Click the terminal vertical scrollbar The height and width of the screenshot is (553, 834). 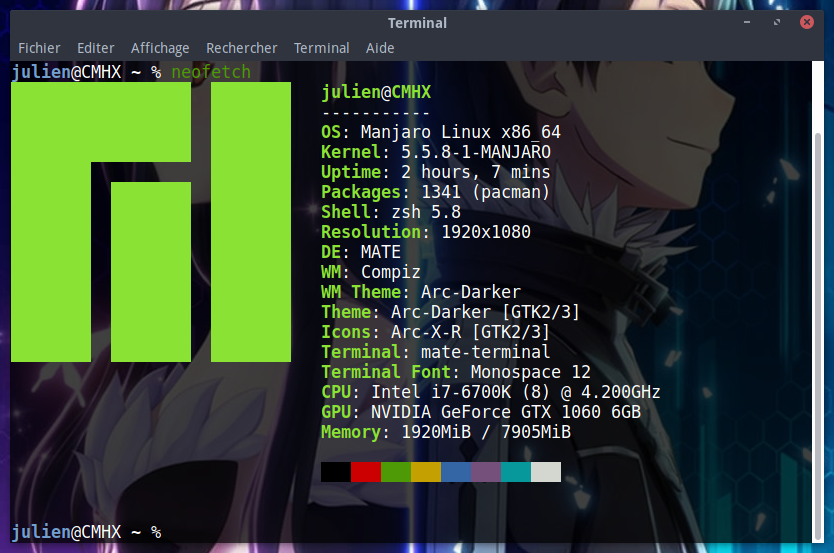819,335
